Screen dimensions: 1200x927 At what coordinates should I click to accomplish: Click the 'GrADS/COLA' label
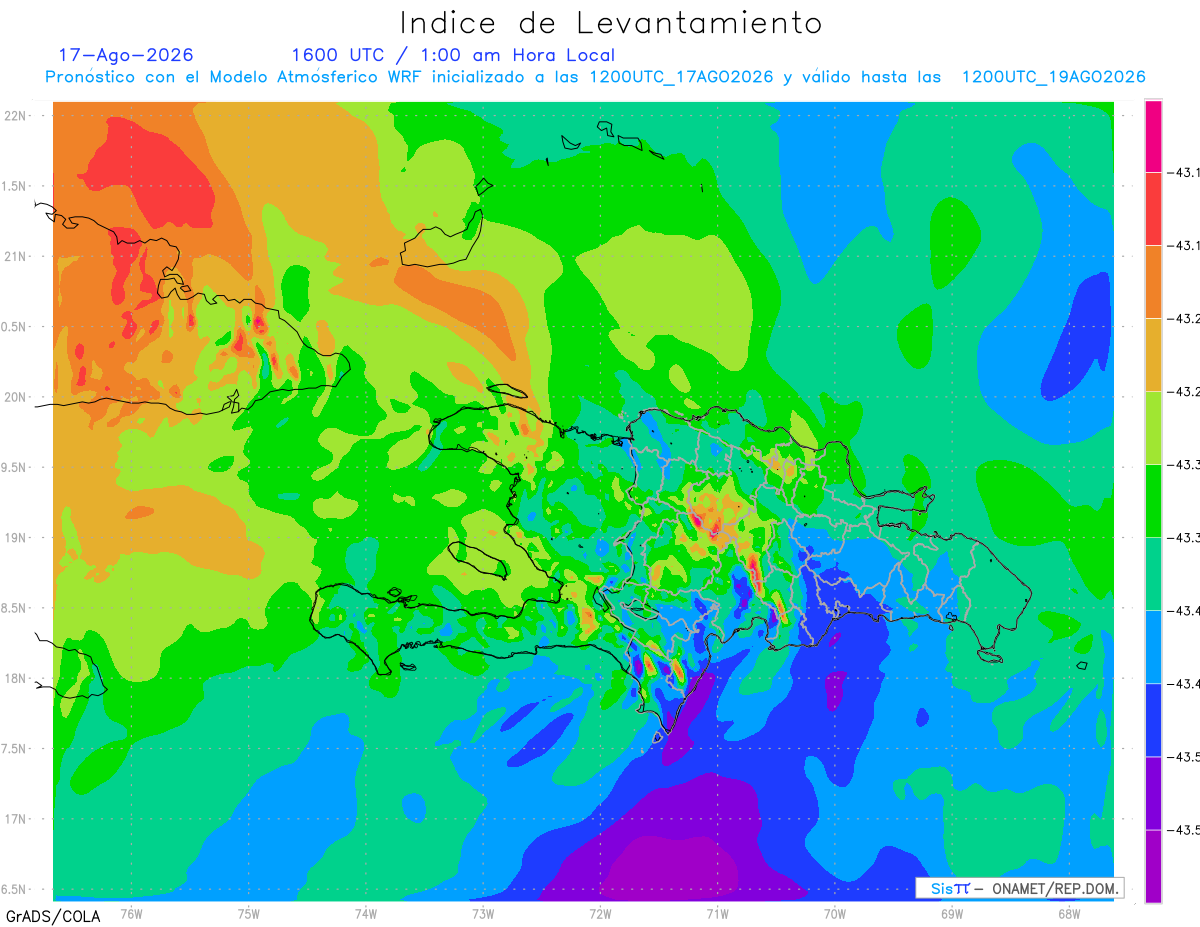[x=53, y=916]
